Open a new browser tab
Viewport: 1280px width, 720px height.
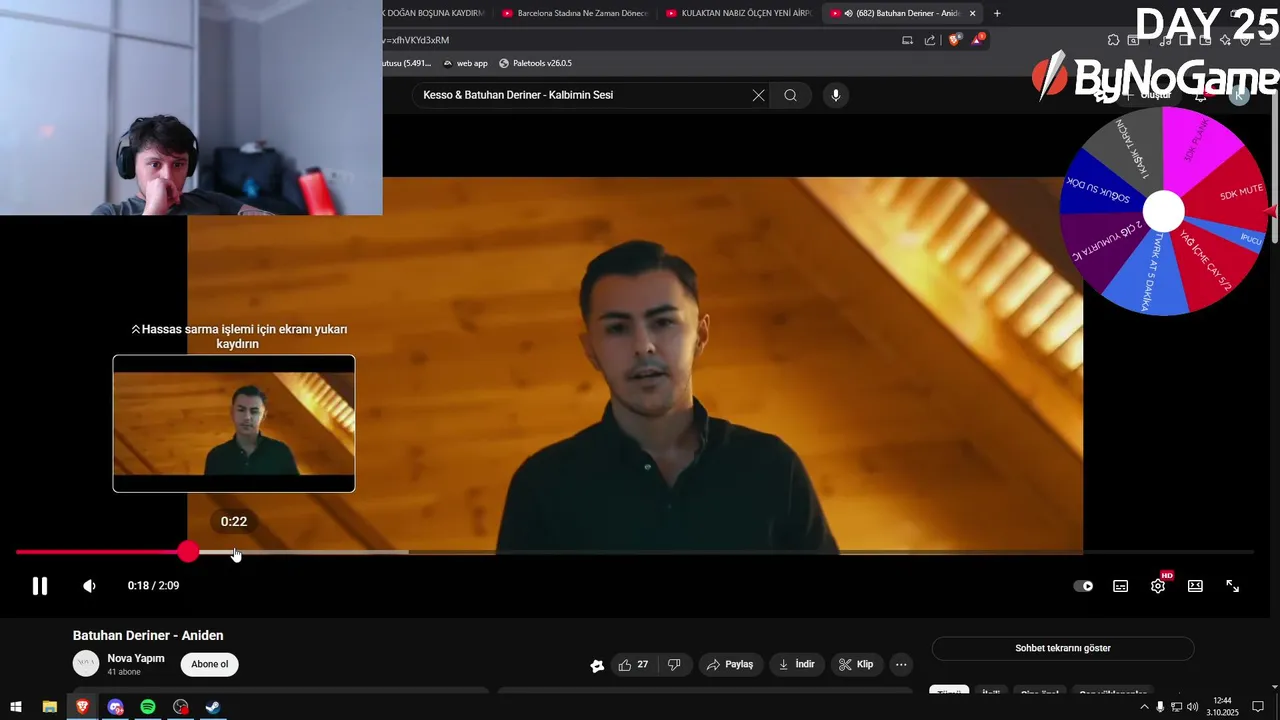pos(997,13)
